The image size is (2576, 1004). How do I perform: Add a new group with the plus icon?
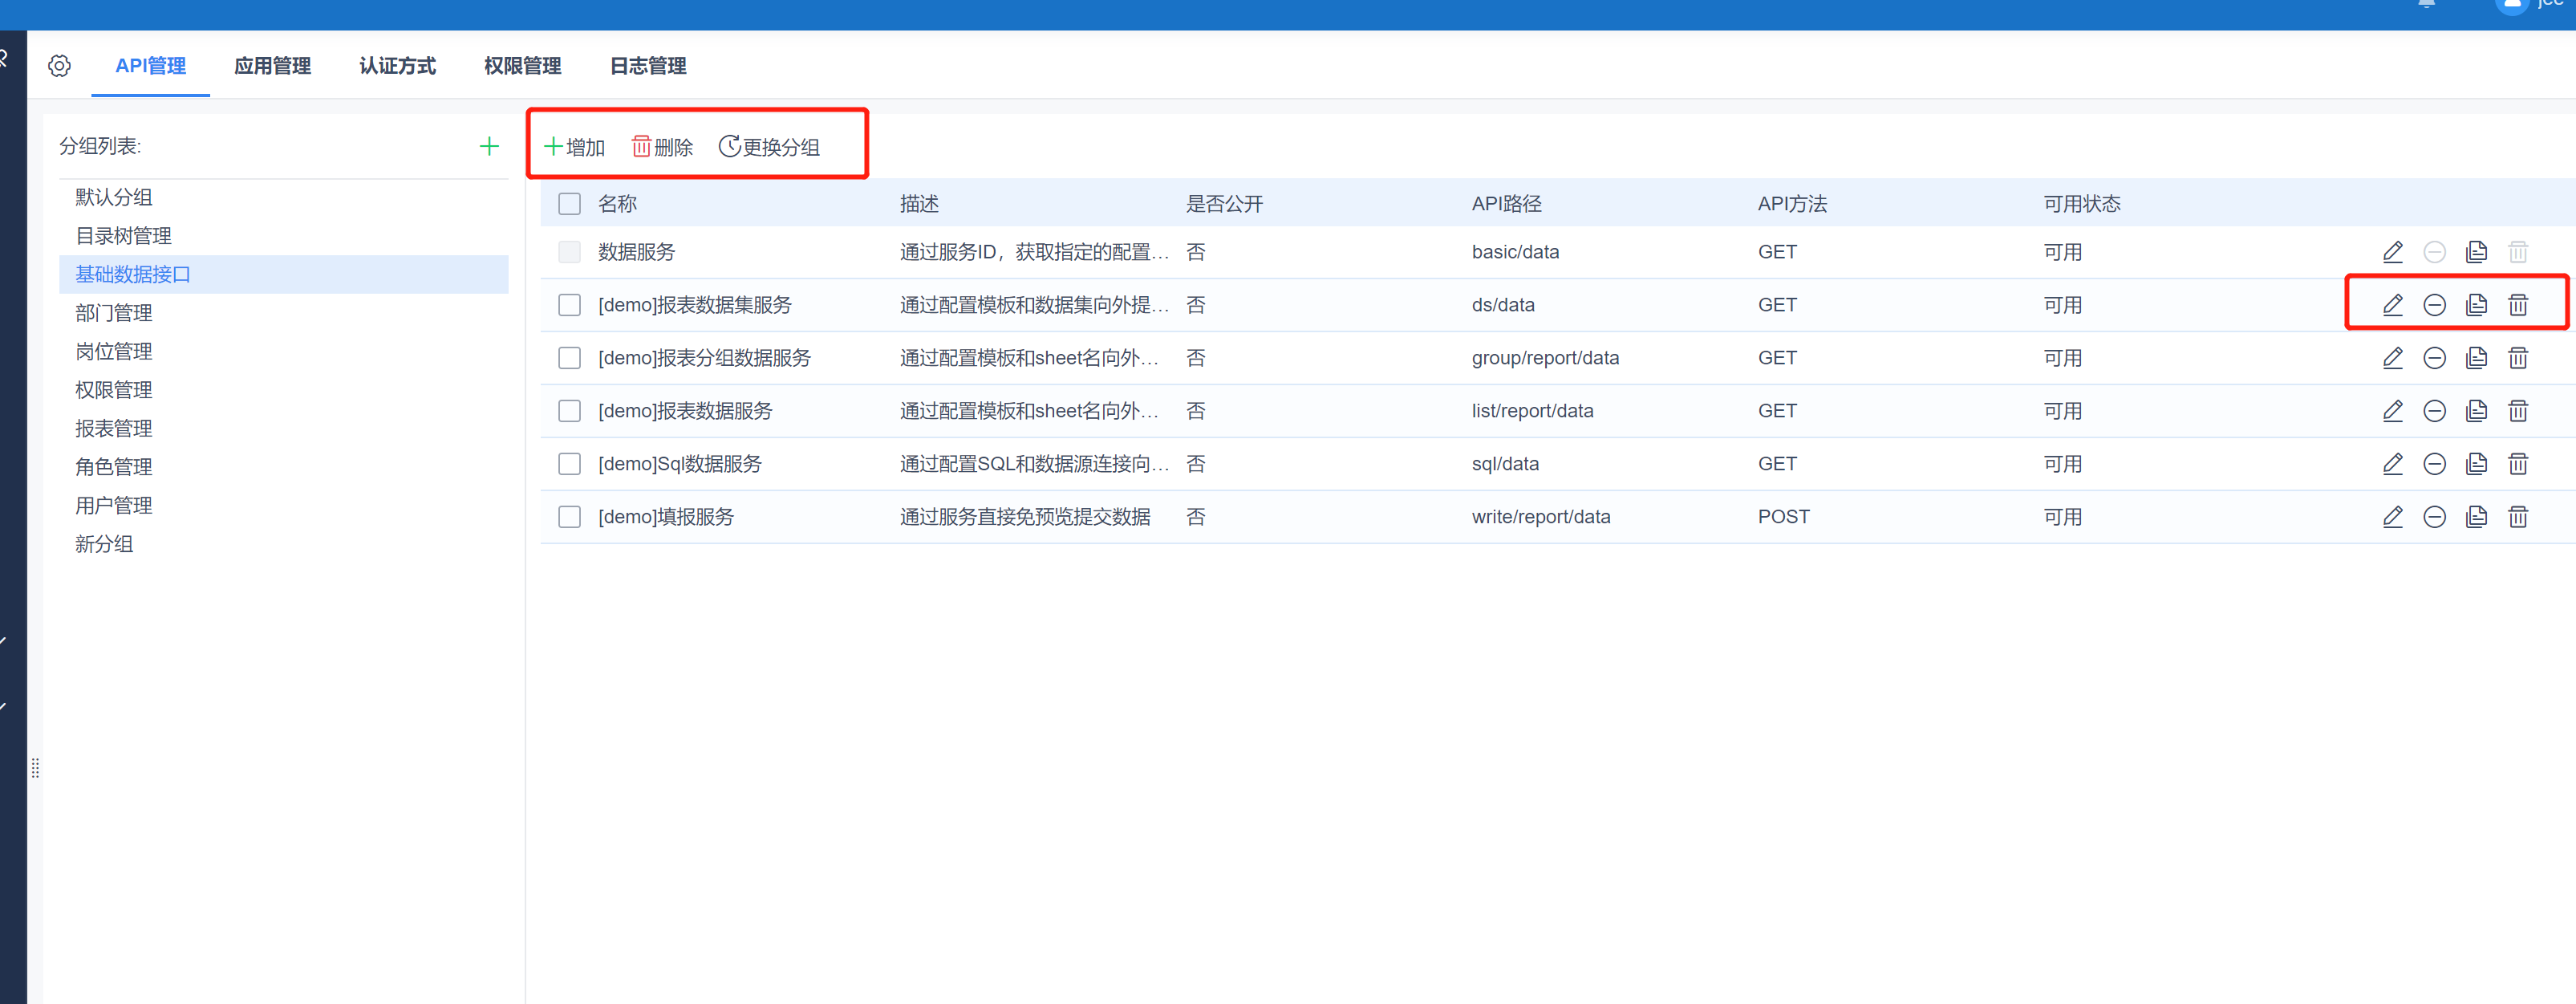pos(488,146)
